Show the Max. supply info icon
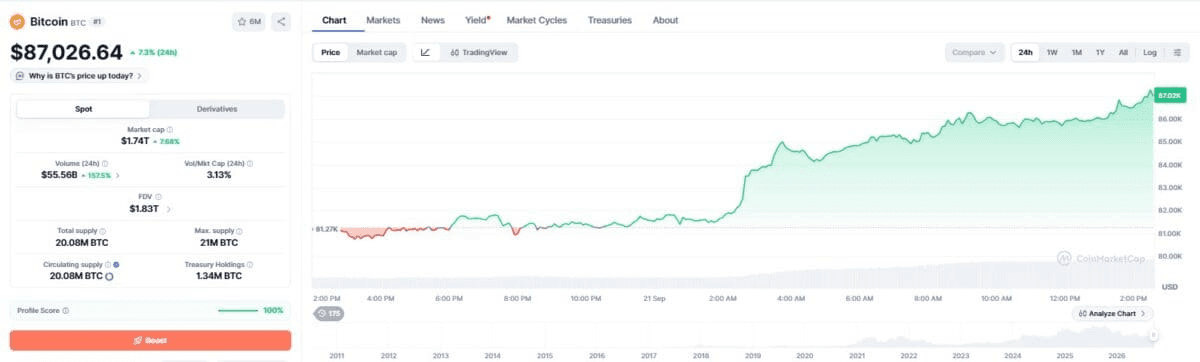 pyautogui.click(x=238, y=231)
